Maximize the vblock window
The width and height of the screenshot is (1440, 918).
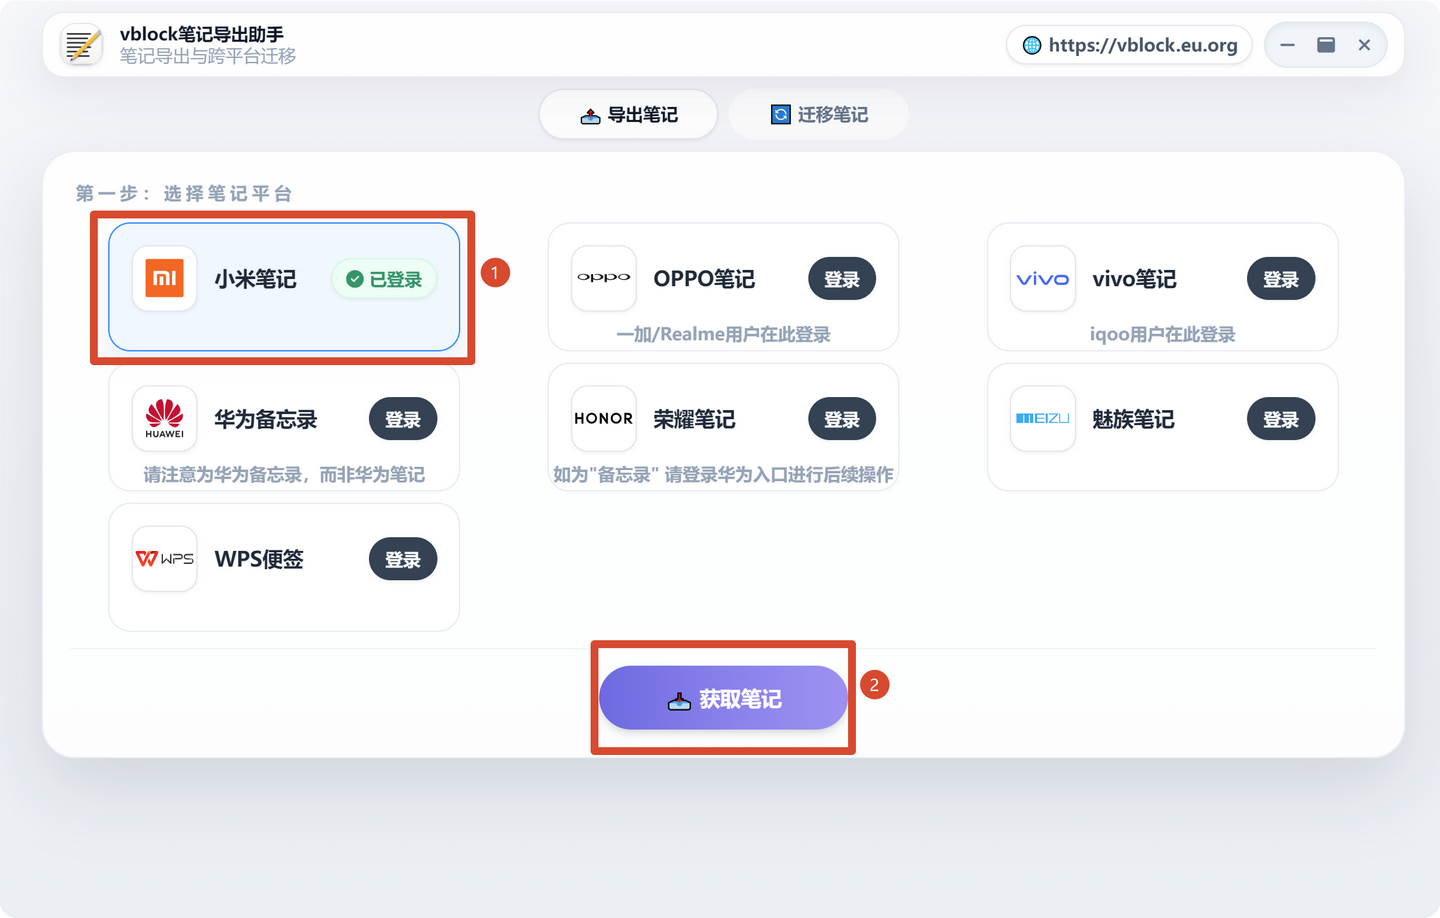[1326, 45]
